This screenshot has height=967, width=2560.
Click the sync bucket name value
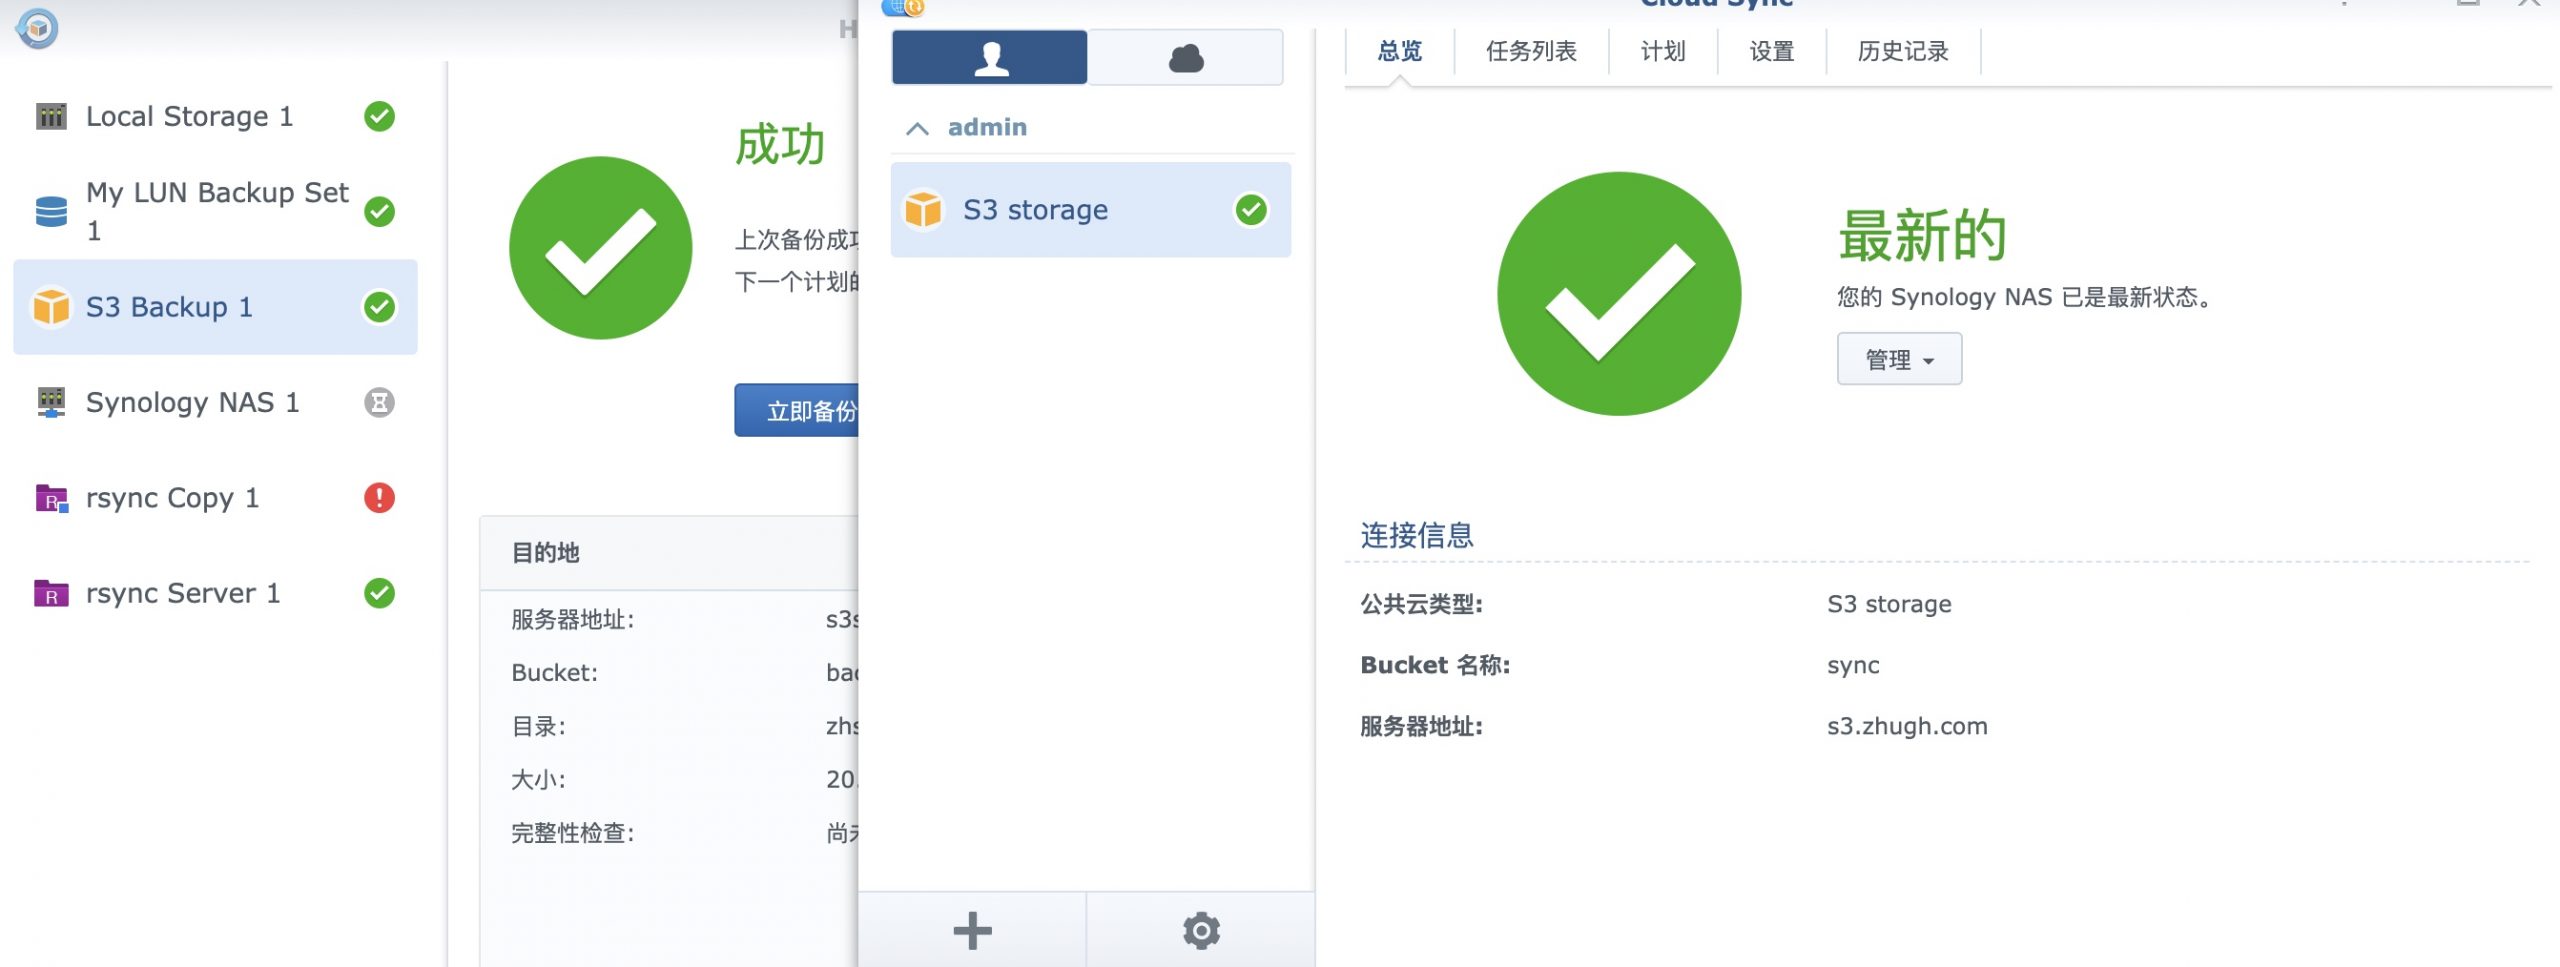pyautogui.click(x=1853, y=666)
